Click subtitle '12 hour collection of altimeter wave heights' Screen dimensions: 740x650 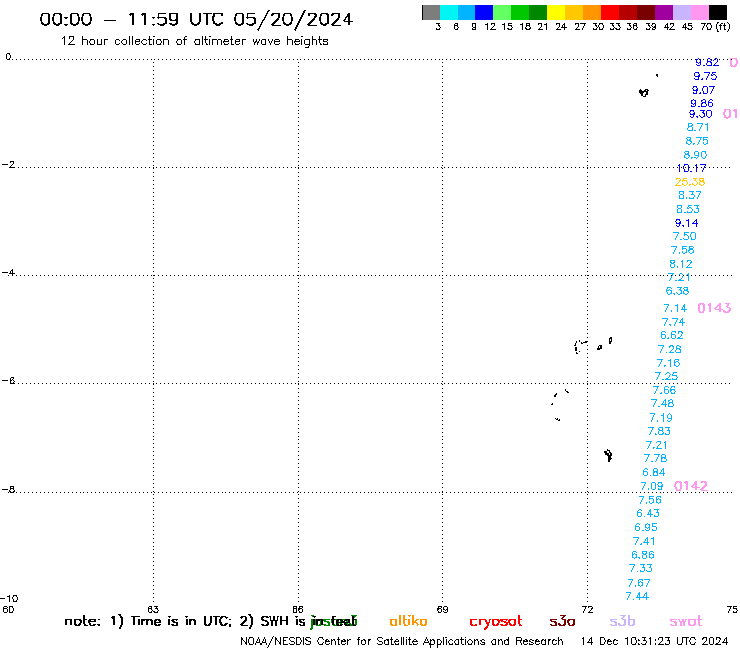[194, 41]
